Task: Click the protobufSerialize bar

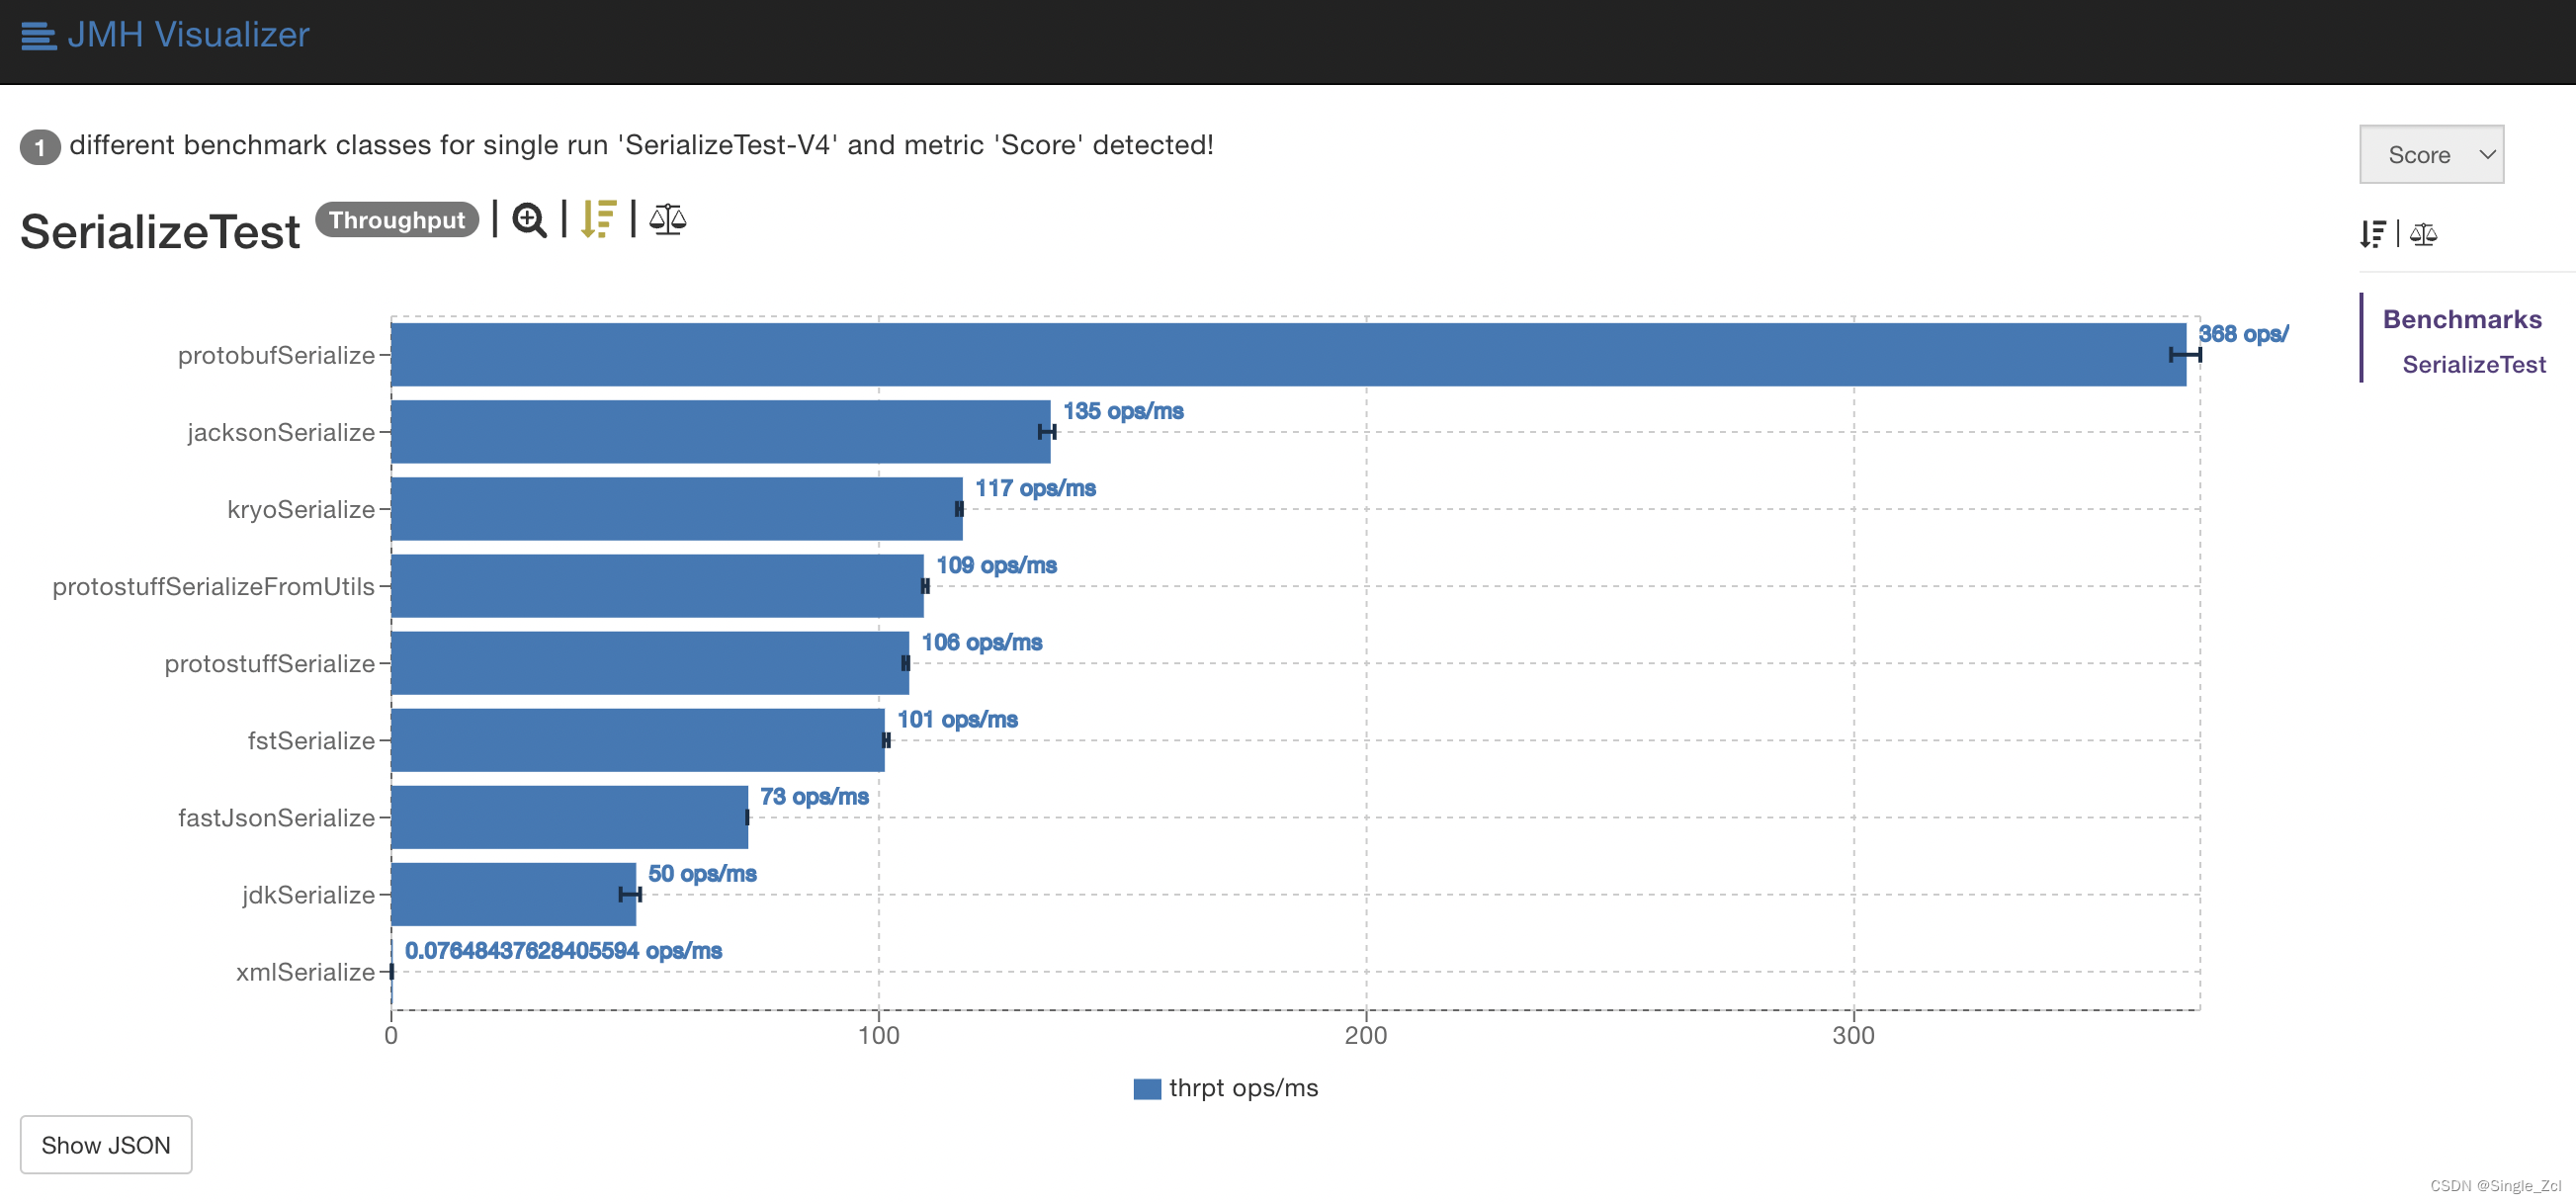Action: point(1287,355)
